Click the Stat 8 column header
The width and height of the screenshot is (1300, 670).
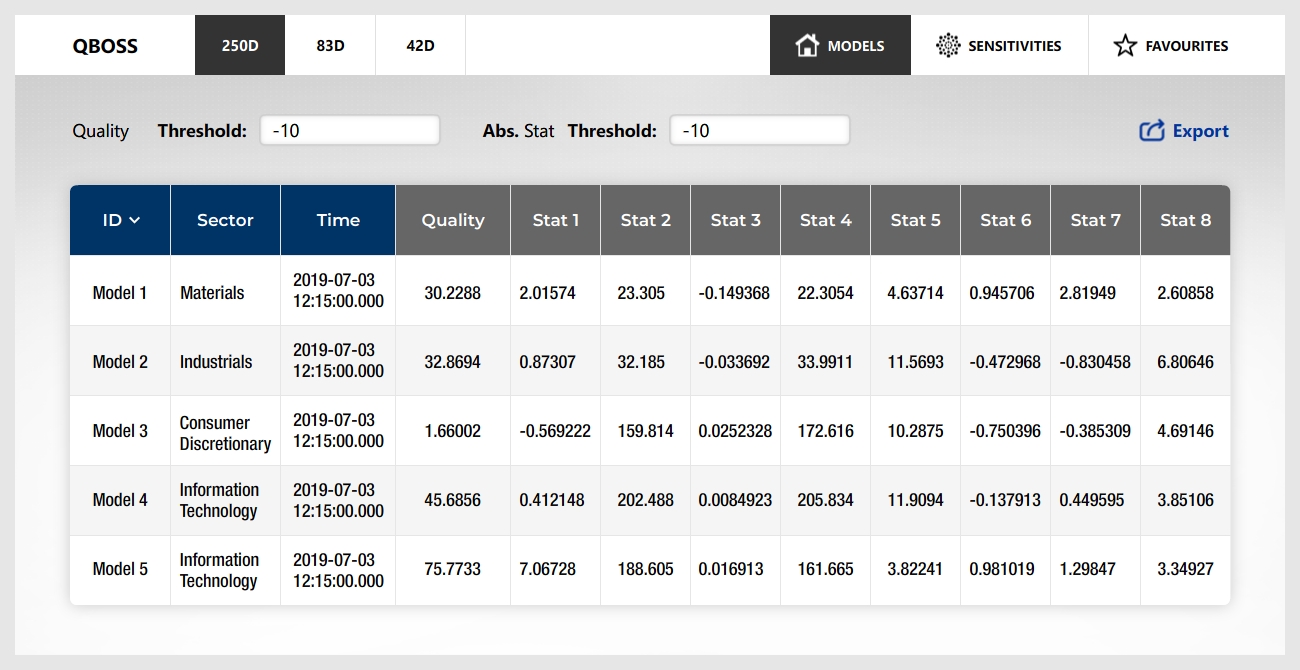pos(1185,220)
